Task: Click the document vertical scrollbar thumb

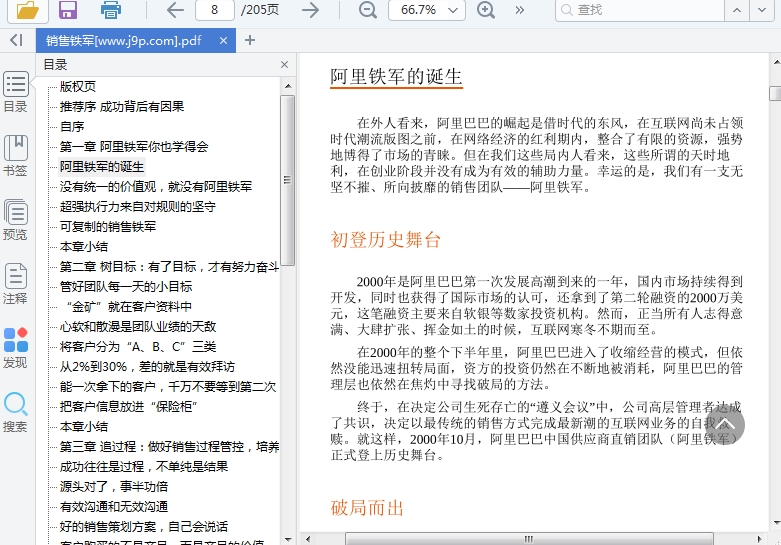Action: 776,93
